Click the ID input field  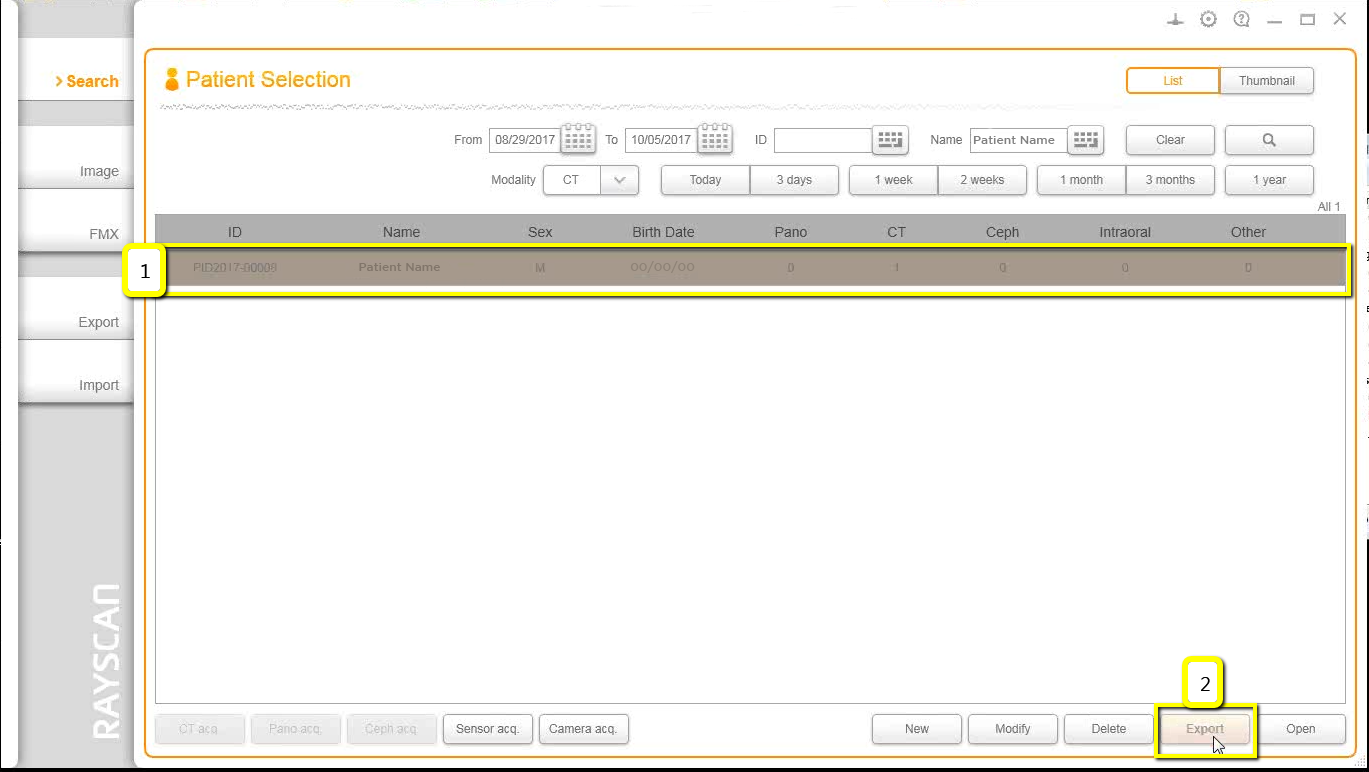(x=823, y=140)
